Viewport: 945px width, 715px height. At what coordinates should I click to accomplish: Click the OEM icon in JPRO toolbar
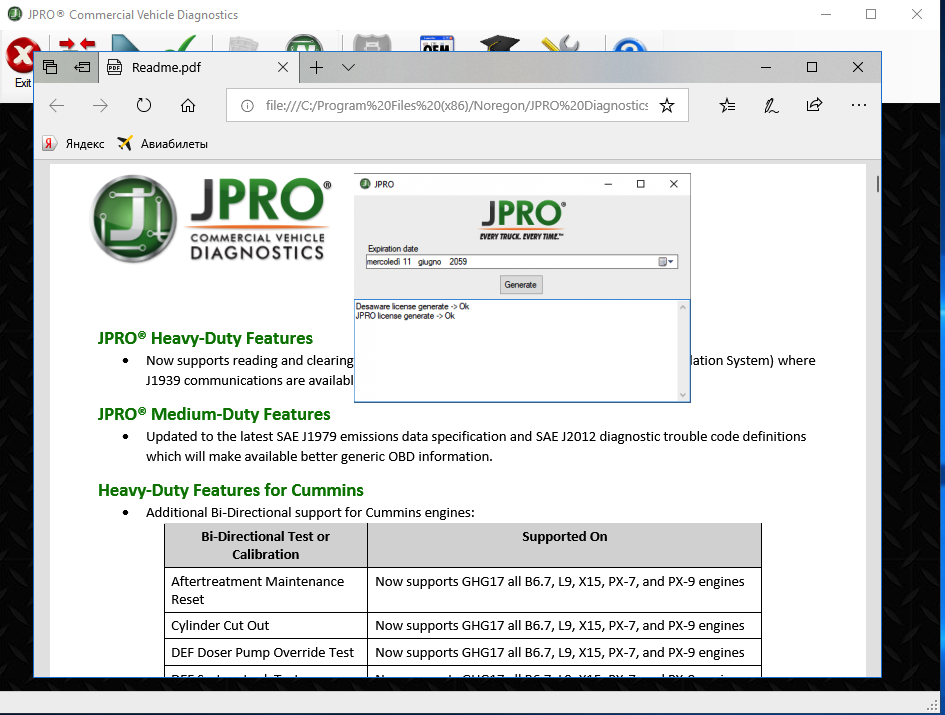tap(437, 43)
